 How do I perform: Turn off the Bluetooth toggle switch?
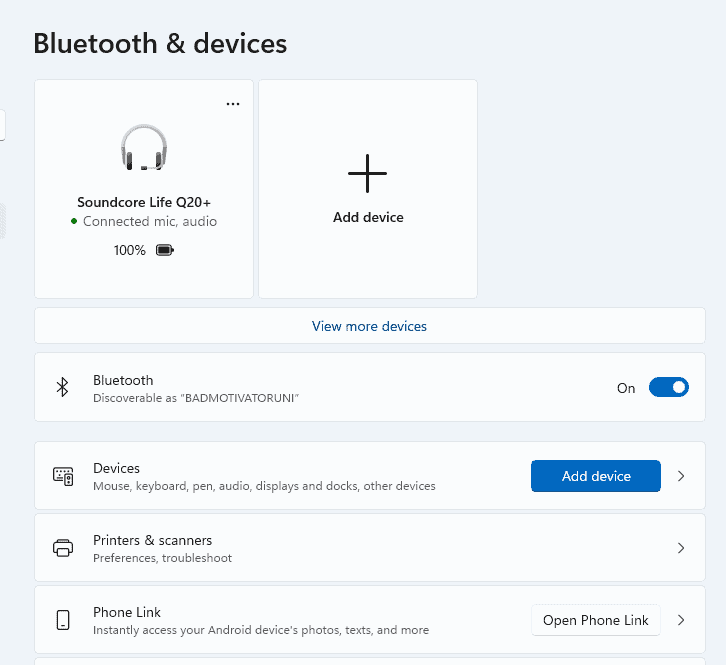point(669,388)
